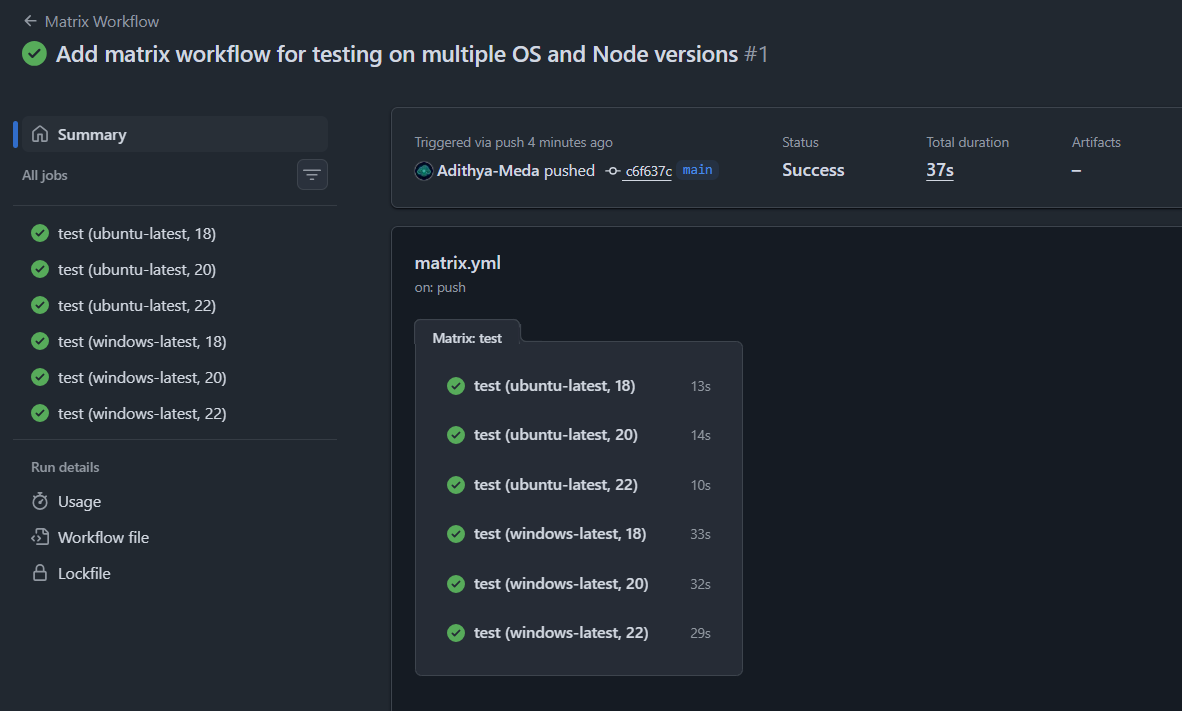The height and width of the screenshot is (711, 1182).
Task: Click the Usage stopwatch icon
Action: (x=40, y=501)
